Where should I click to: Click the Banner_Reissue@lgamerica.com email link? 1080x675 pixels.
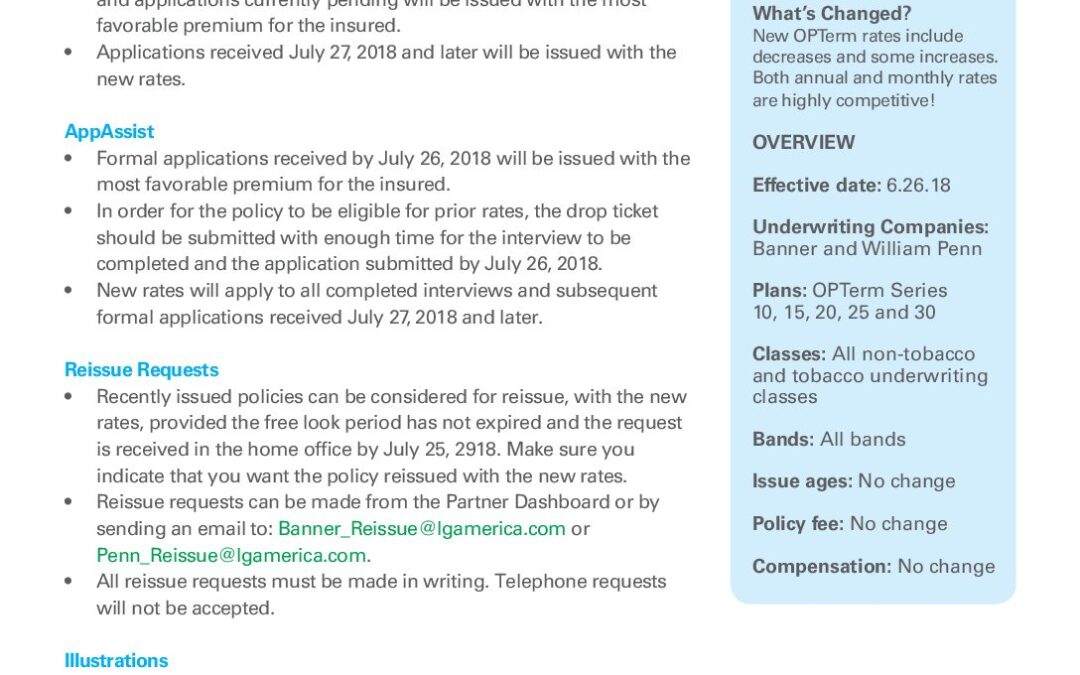(421, 528)
